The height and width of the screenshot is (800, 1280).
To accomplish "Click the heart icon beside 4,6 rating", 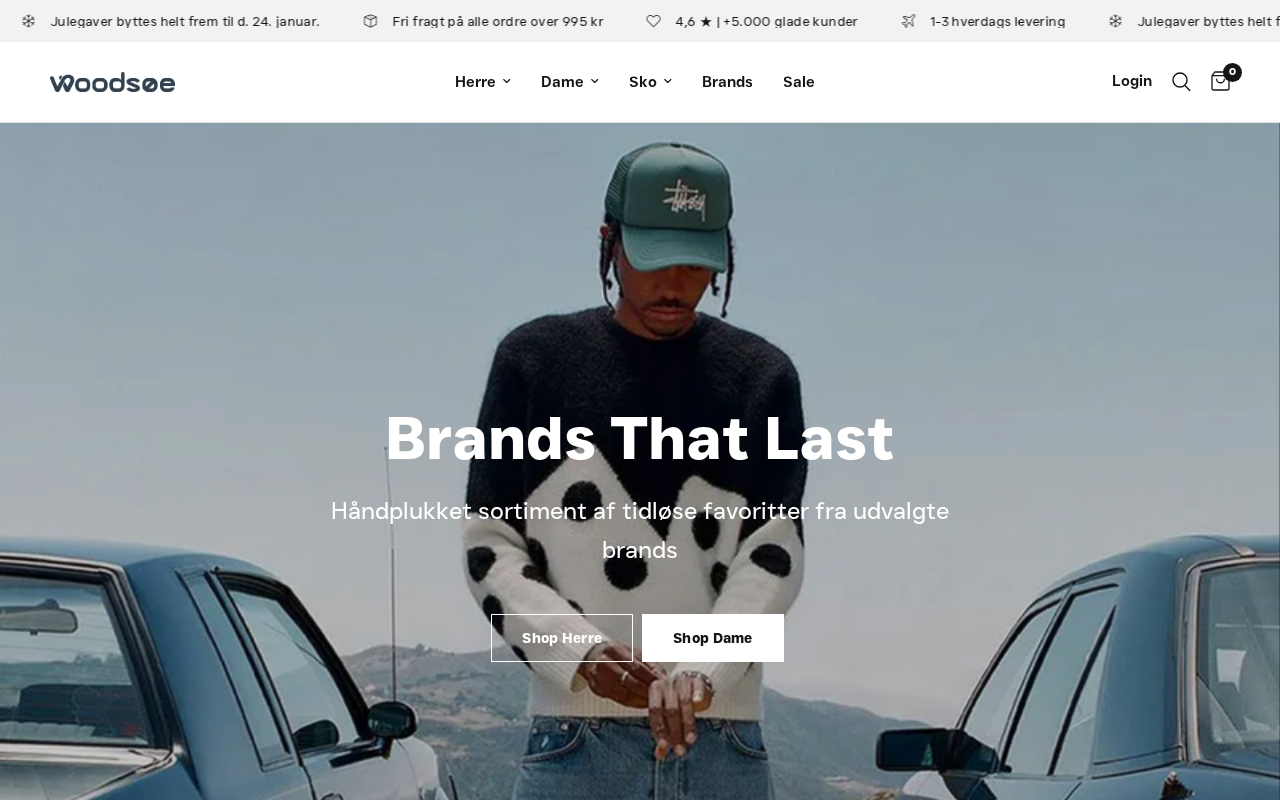I will (x=653, y=21).
